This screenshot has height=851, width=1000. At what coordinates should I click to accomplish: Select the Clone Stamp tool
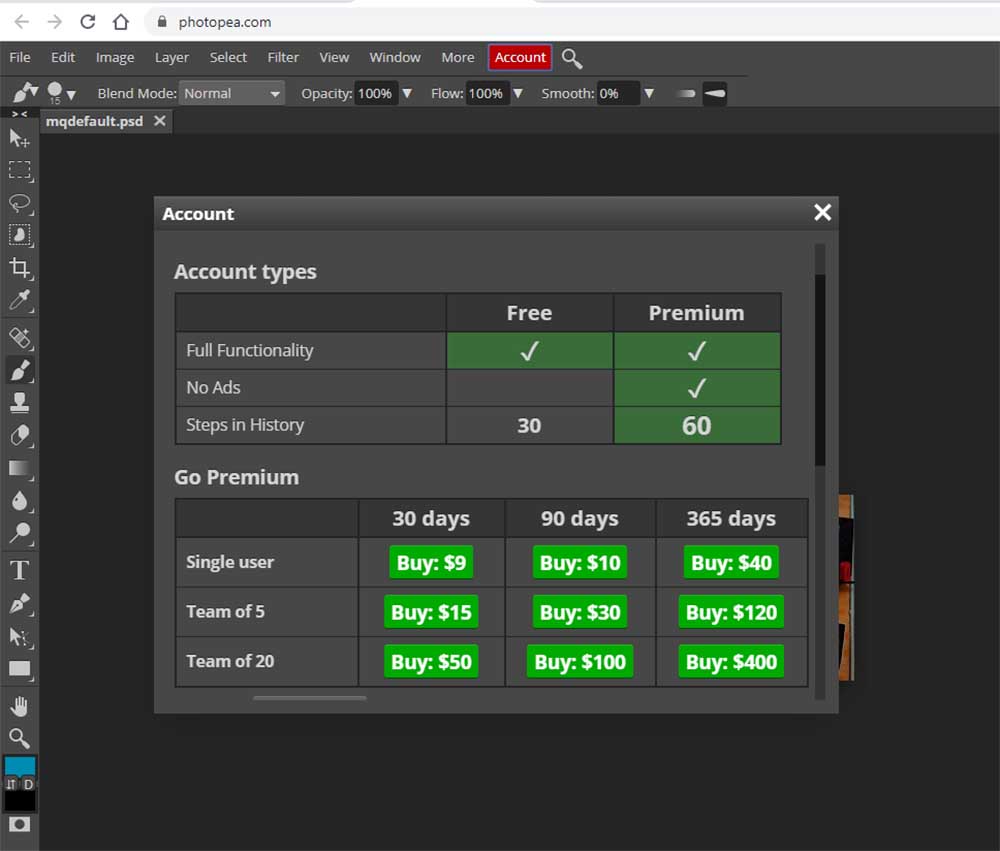pos(19,402)
